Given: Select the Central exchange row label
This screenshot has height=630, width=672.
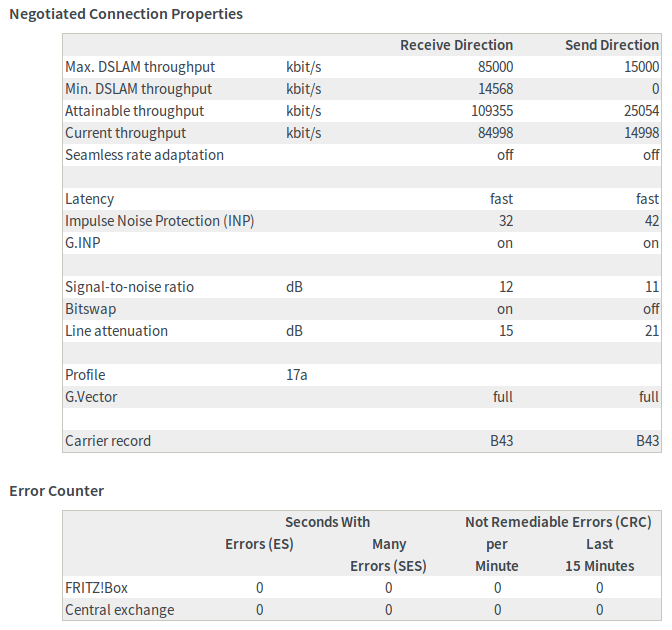Looking at the screenshot, I should click(x=119, y=610).
